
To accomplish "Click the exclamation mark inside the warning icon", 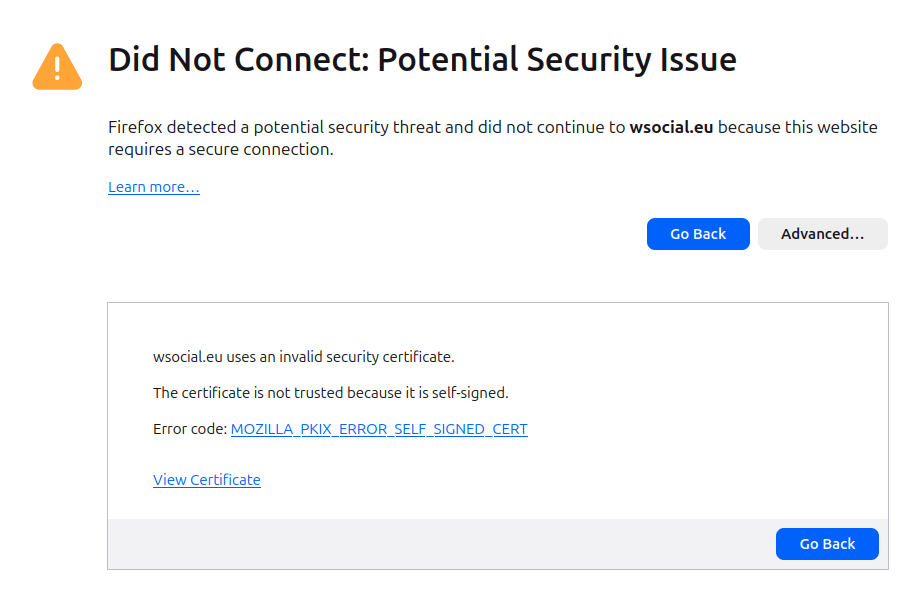I will tap(57, 68).
